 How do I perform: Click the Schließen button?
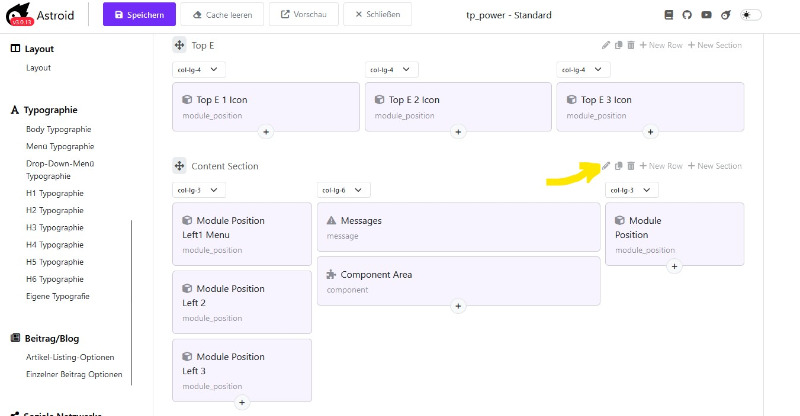(x=378, y=14)
